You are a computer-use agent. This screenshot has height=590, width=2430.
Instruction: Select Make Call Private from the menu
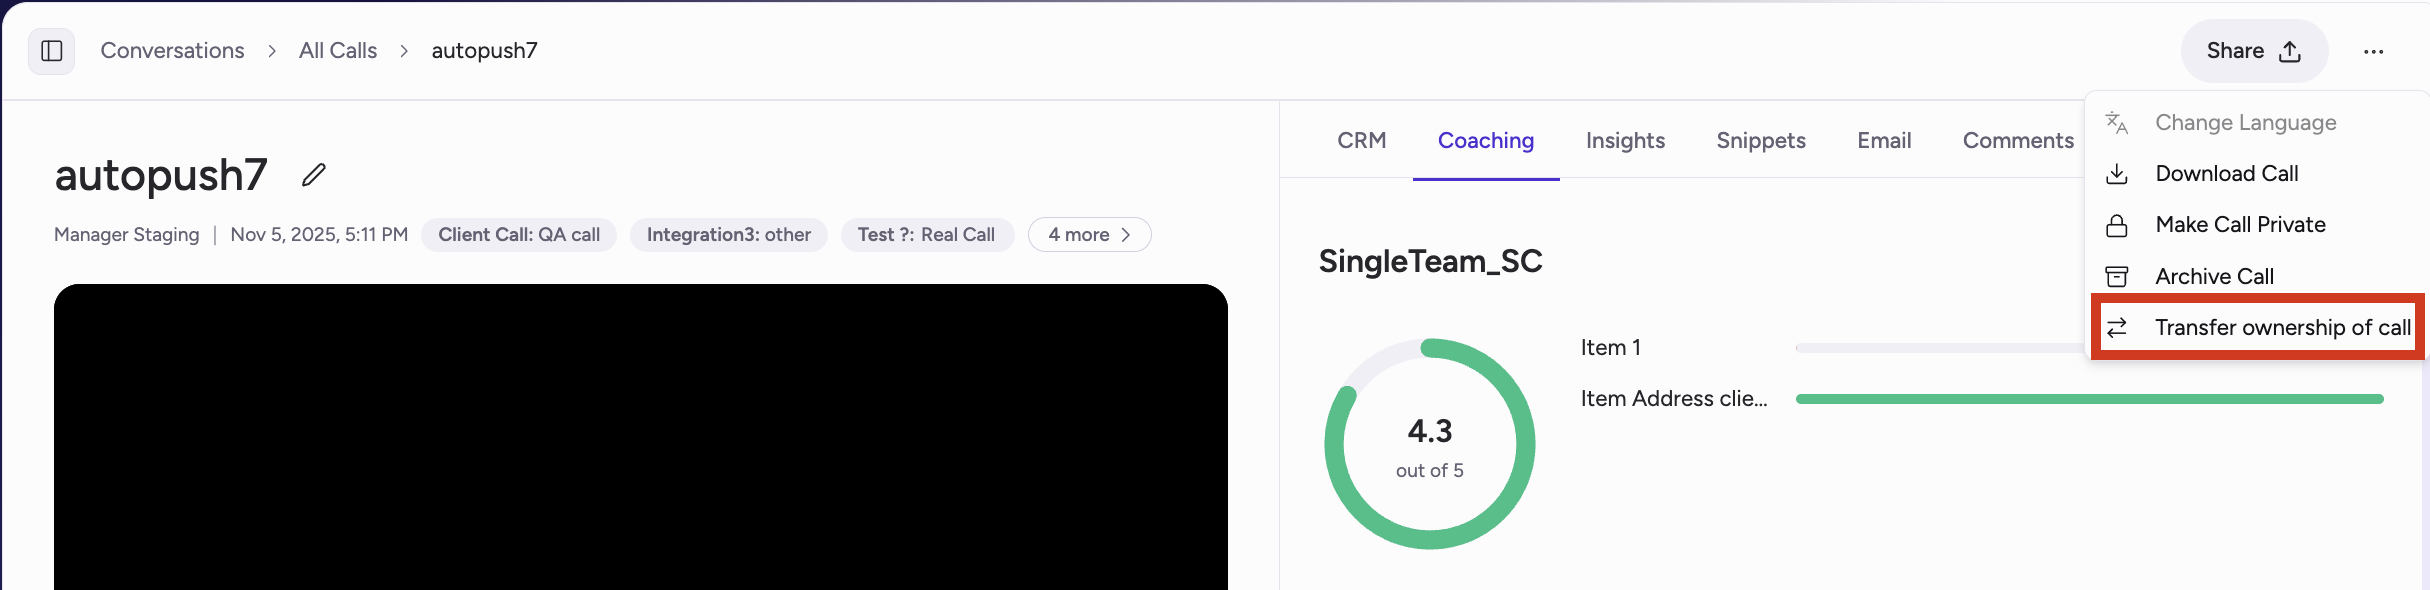point(2240,225)
